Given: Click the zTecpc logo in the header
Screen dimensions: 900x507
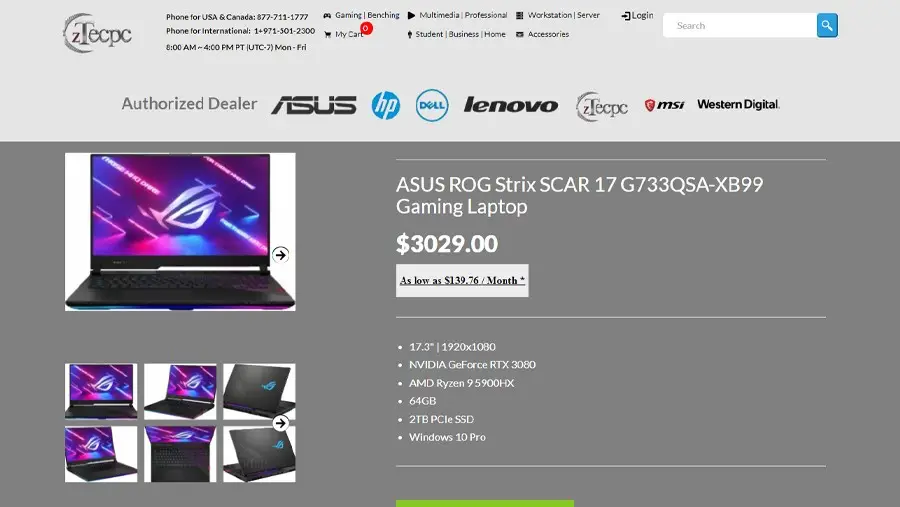Looking at the screenshot, I should (x=98, y=33).
